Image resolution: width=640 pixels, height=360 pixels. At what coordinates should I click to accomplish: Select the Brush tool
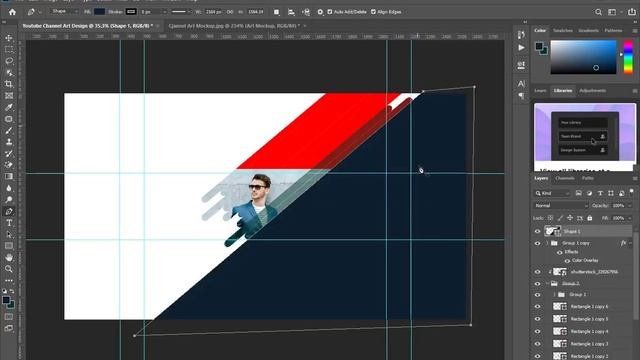(x=9, y=131)
